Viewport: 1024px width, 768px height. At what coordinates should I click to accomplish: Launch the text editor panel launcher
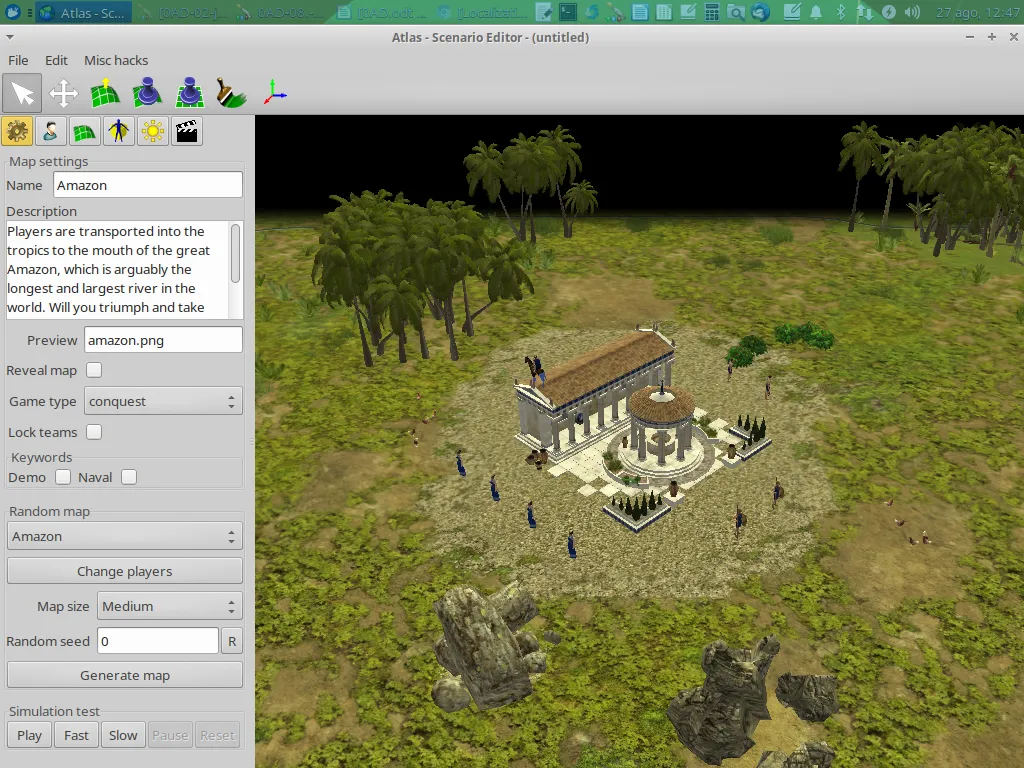tap(543, 12)
